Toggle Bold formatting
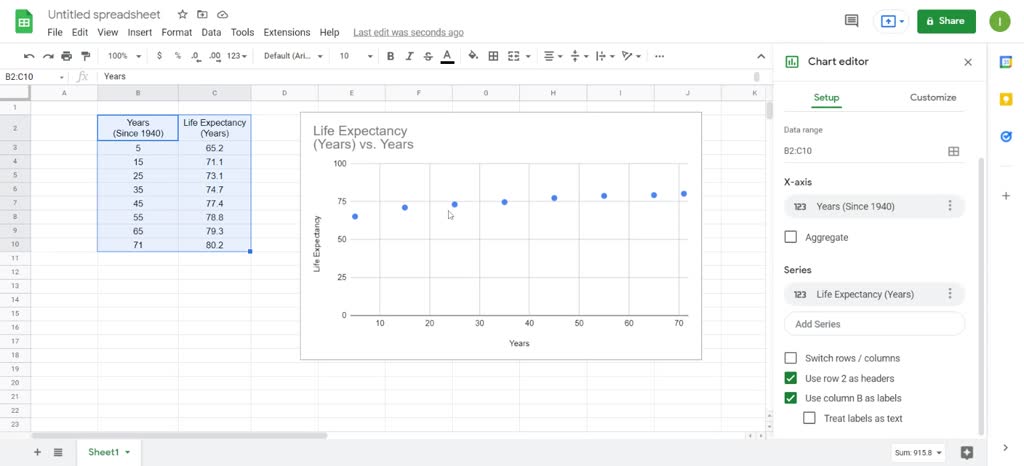This screenshot has height=466, width=1024. (390, 56)
